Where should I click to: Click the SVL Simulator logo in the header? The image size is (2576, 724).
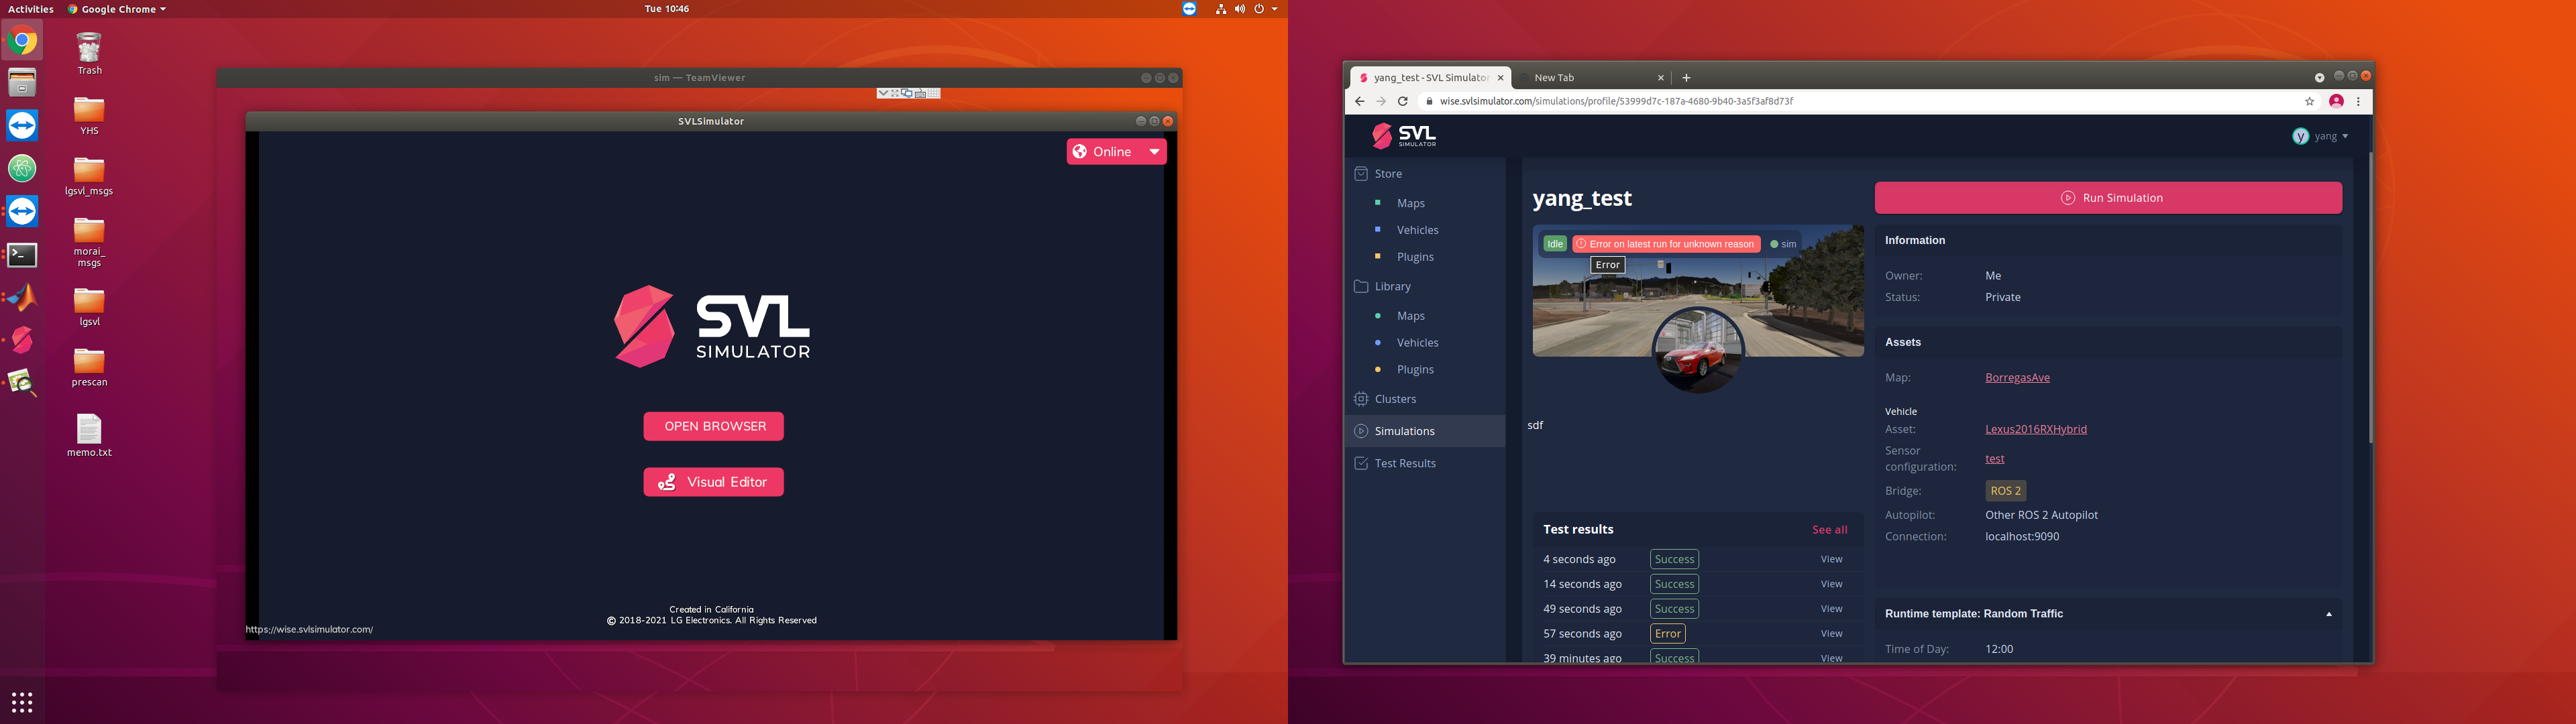pyautogui.click(x=1405, y=135)
